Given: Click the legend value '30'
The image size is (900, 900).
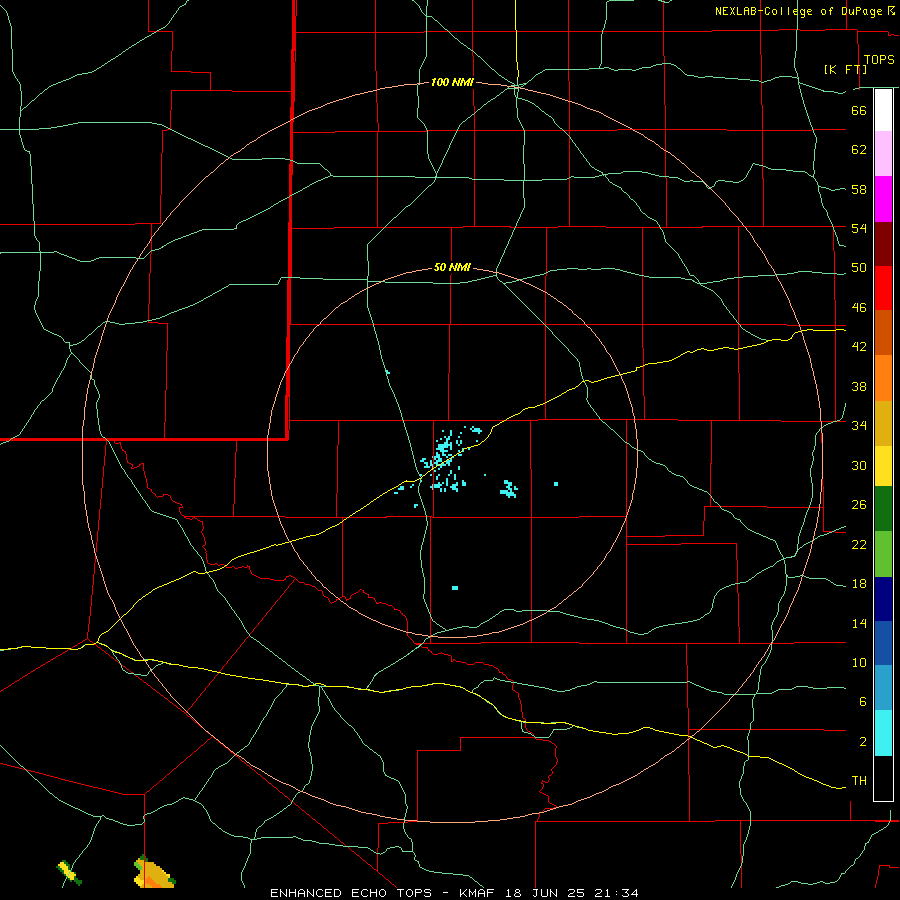Looking at the screenshot, I should pyautogui.click(x=859, y=465).
